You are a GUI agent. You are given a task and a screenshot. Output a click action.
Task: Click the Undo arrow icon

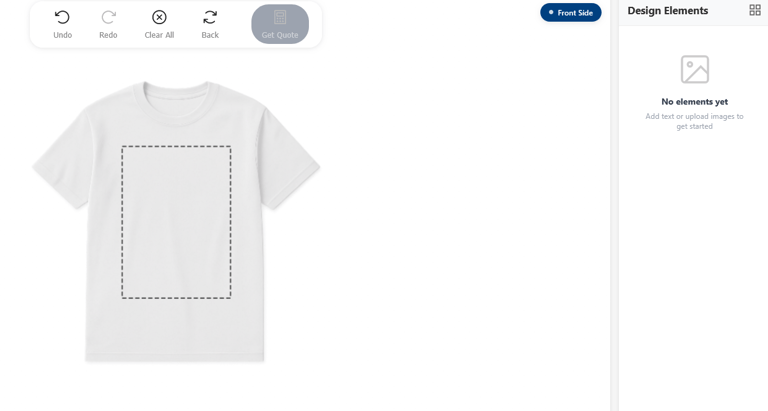62,18
